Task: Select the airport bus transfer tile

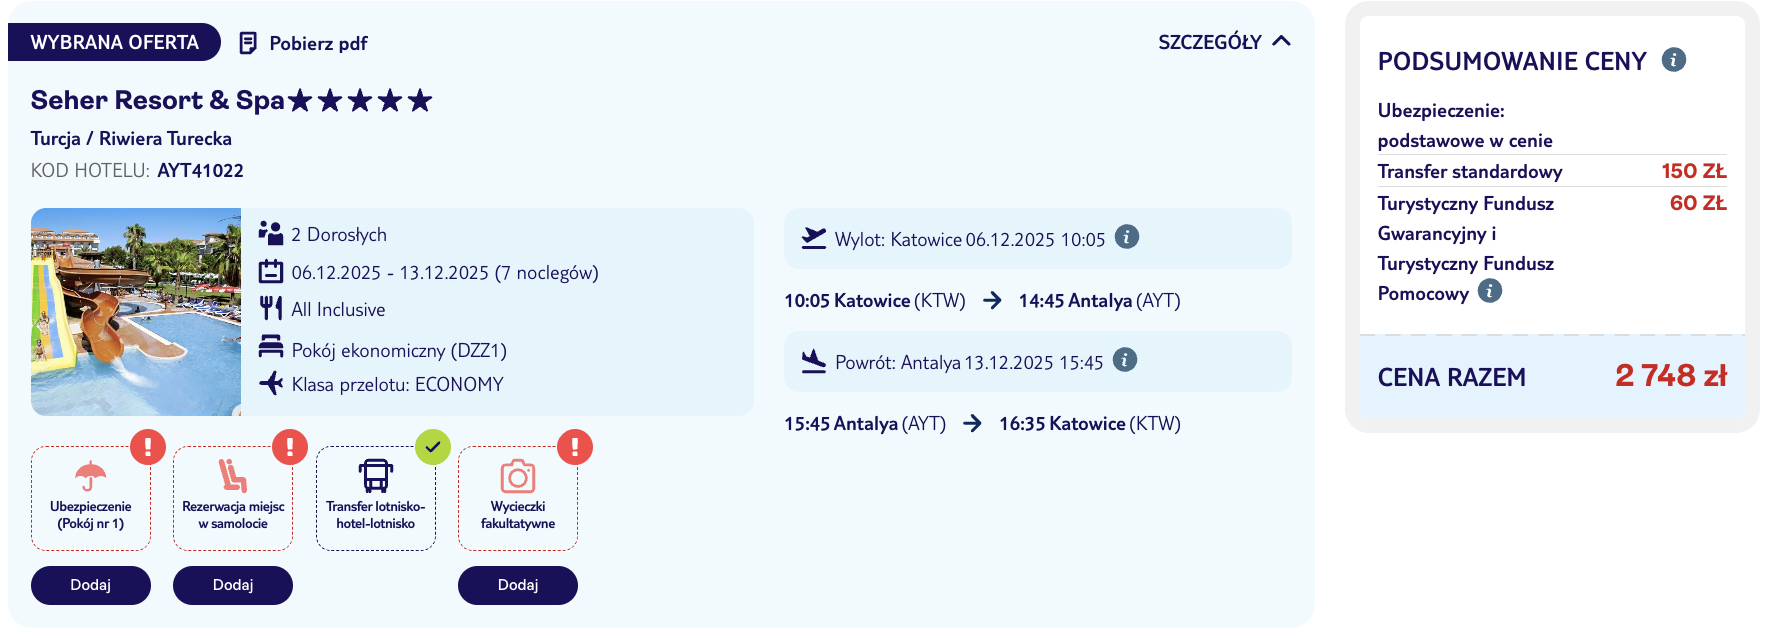Action: [x=376, y=498]
